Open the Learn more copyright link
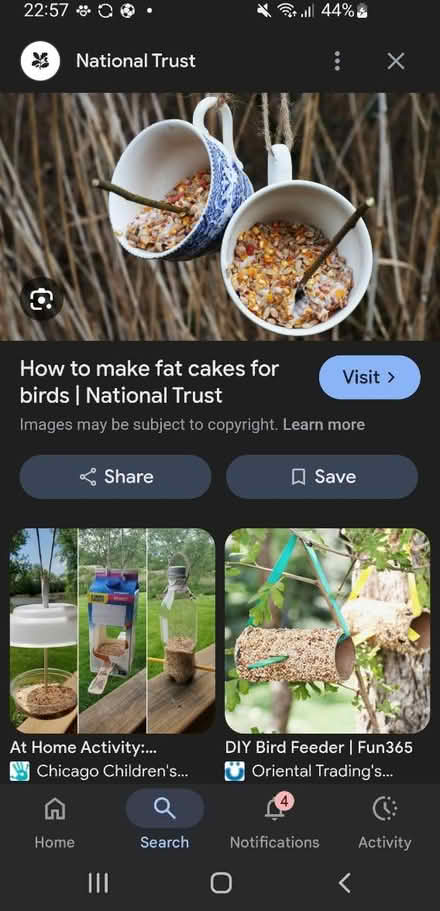 [324, 425]
